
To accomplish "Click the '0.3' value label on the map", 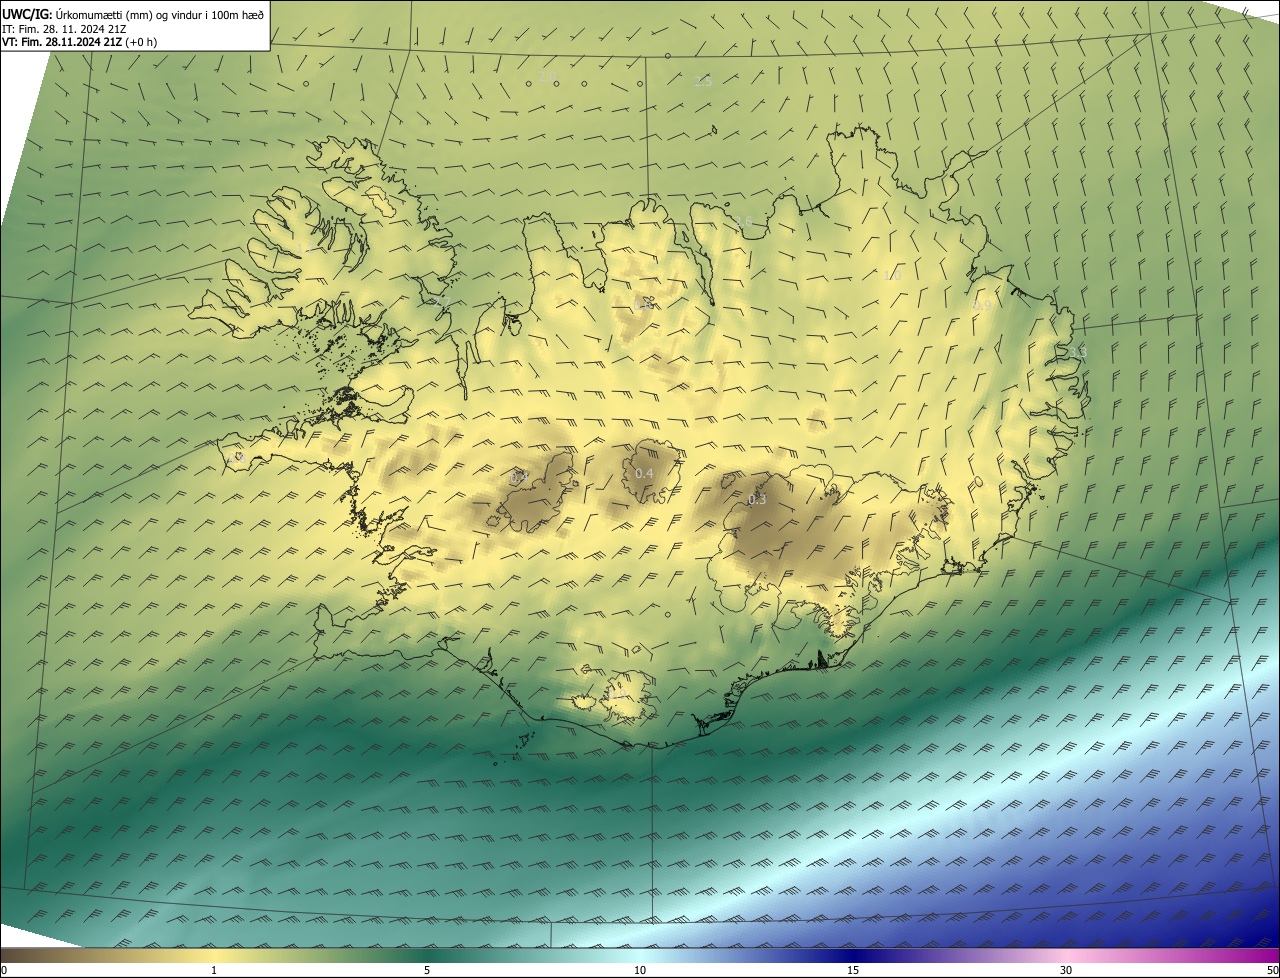I will [x=757, y=499].
